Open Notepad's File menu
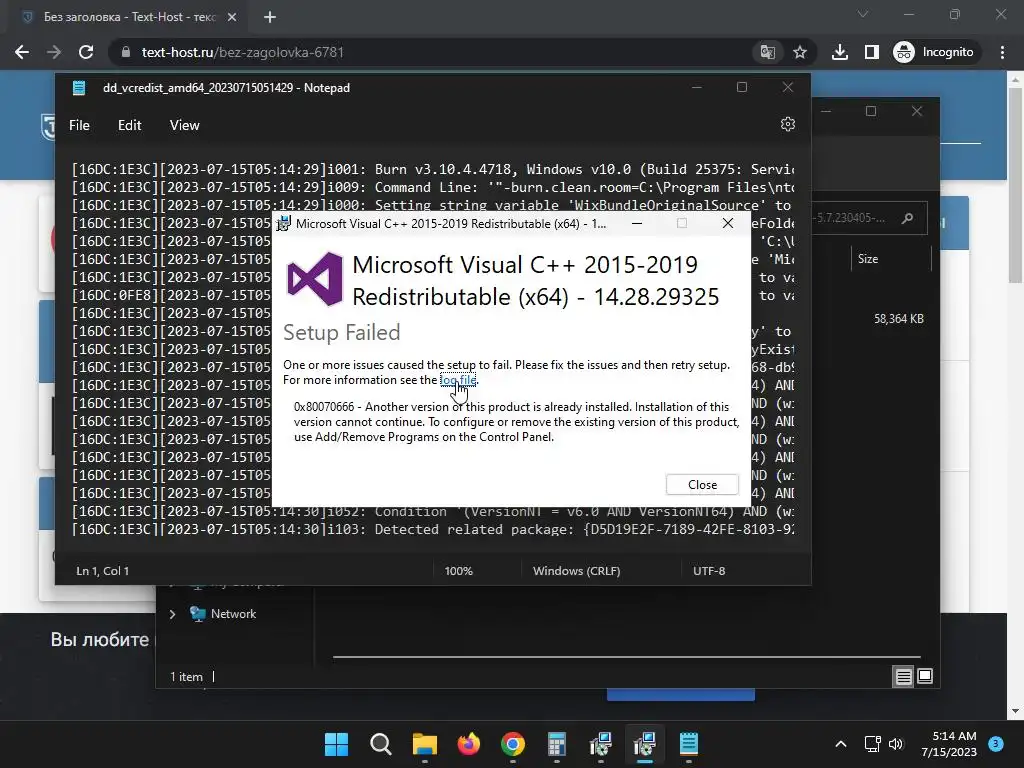 pos(79,125)
